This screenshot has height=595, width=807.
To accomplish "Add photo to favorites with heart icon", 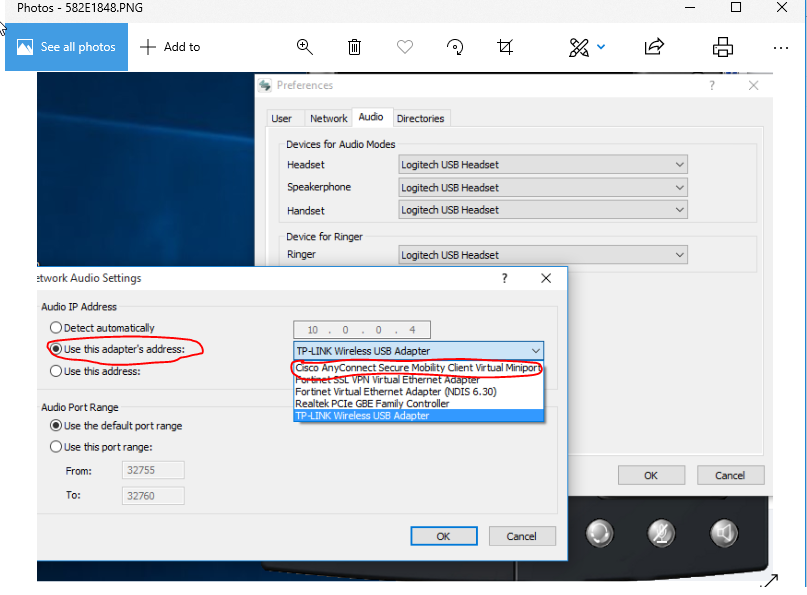I will coord(405,47).
